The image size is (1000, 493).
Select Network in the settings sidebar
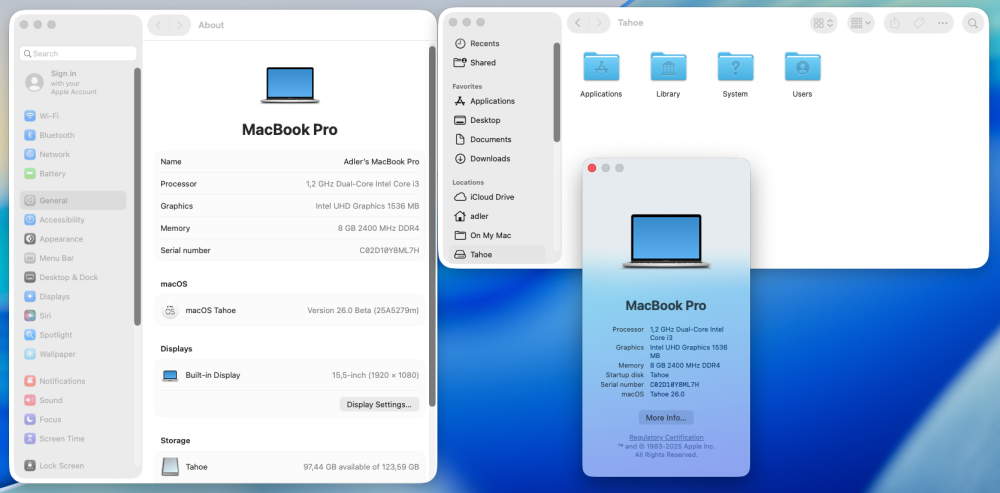[73, 154]
